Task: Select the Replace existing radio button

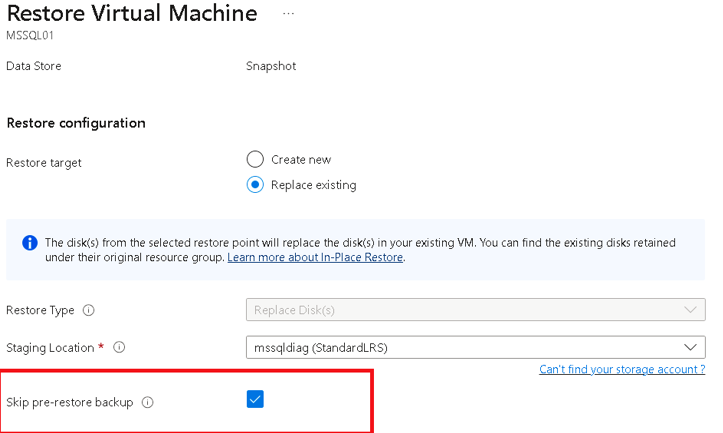Action: pyautogui.click(x=255, y=184)
